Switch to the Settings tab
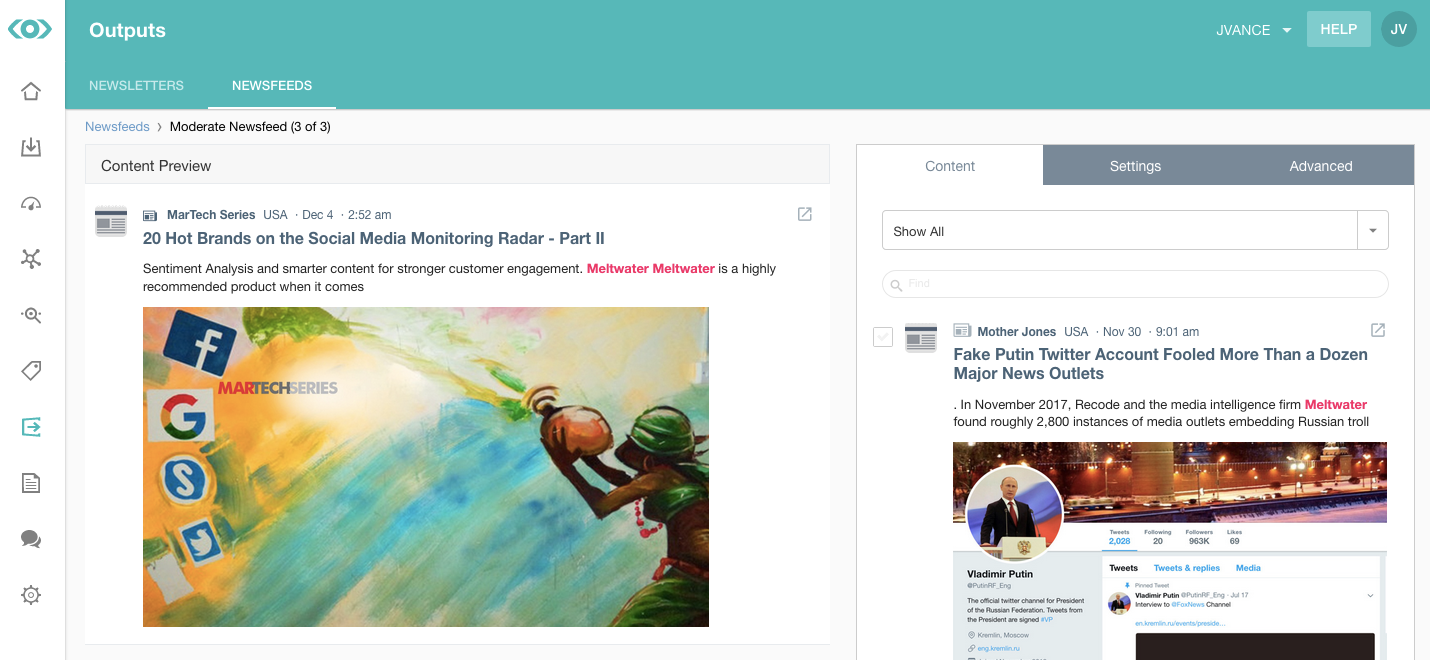 click(x=1135, y=166)
